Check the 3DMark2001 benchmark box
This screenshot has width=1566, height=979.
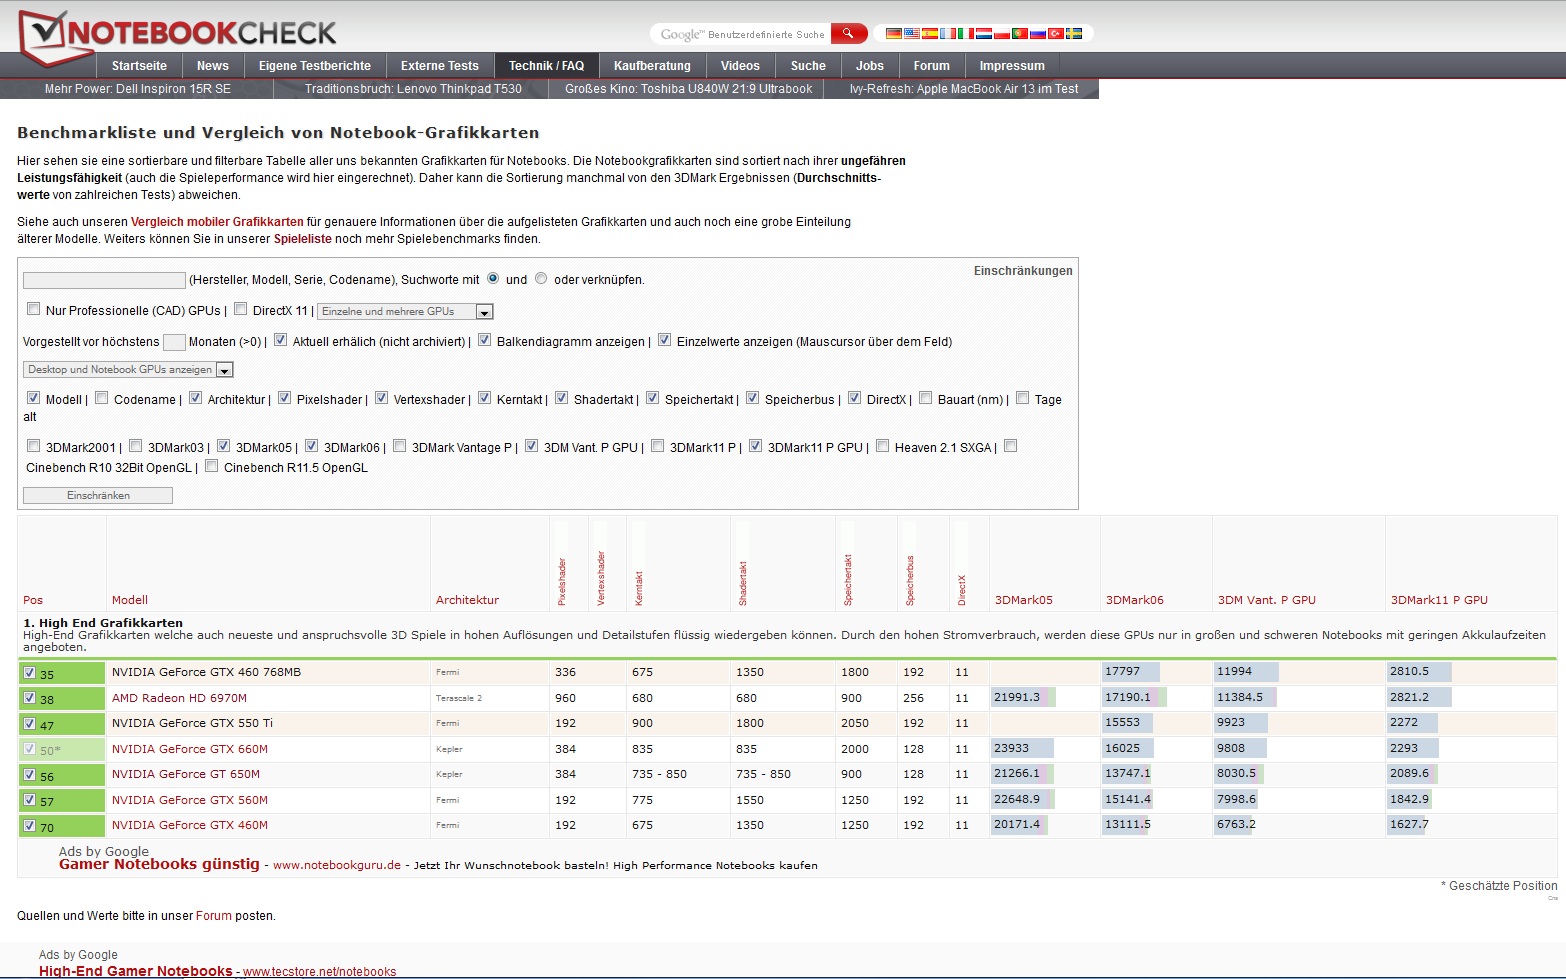click(x=34, y=446)
